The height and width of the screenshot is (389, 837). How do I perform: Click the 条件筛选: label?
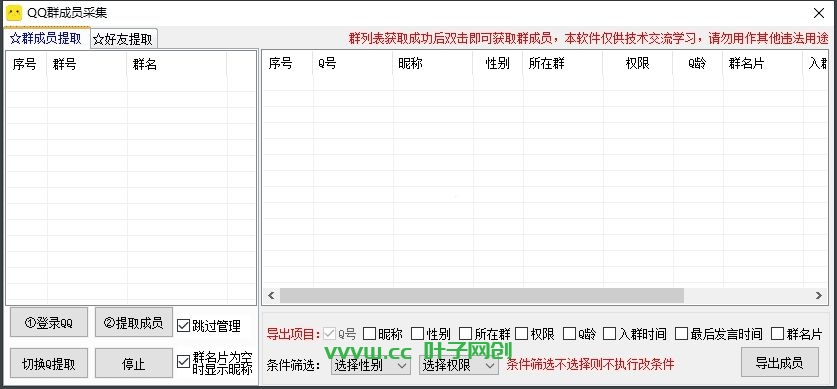[x=293, y=366]
